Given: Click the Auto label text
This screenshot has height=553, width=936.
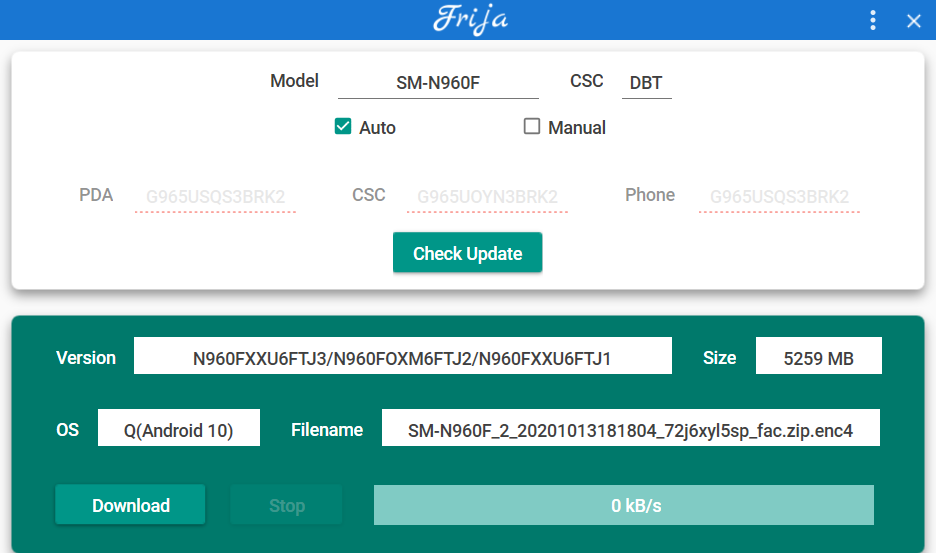Looking at the screenshot, I should point(378,128).
